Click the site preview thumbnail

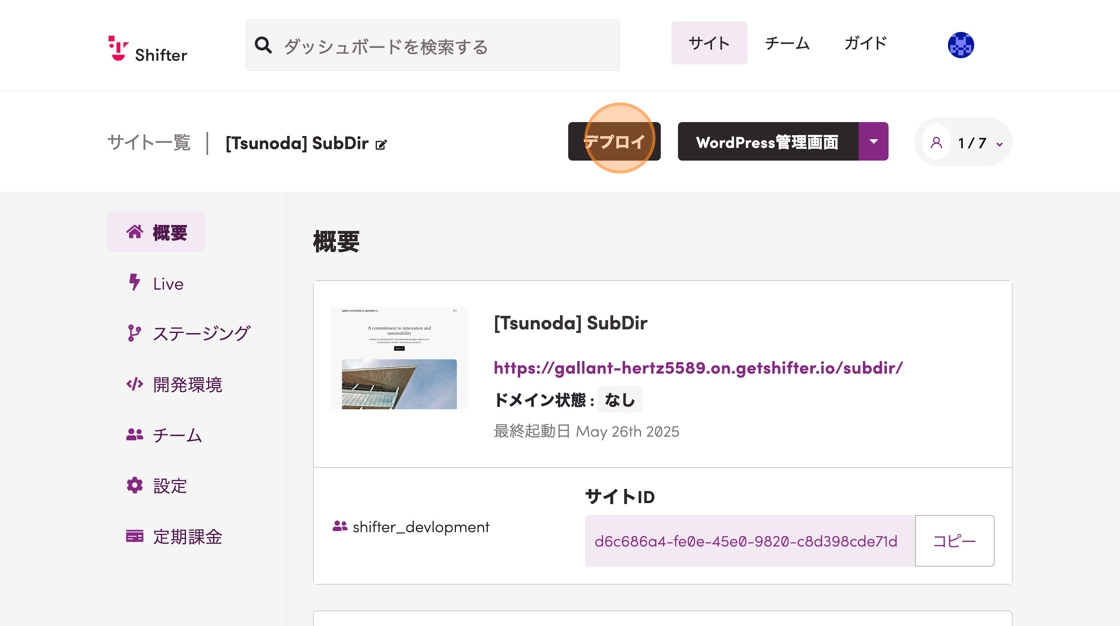coord(399,358)
